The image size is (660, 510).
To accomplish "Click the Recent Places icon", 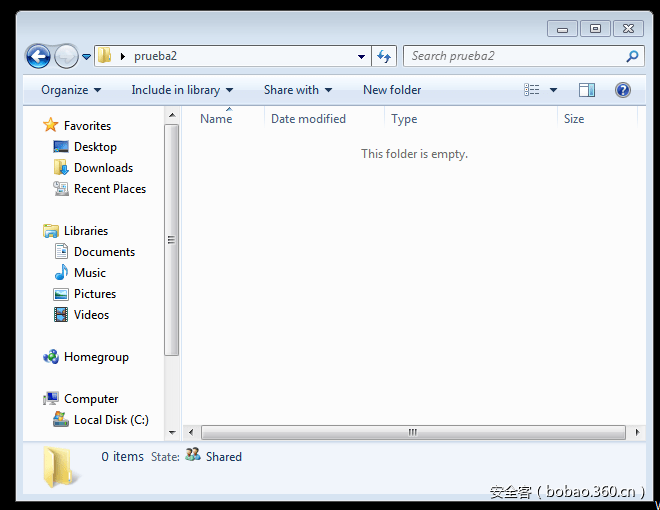I will click(61, 189).
